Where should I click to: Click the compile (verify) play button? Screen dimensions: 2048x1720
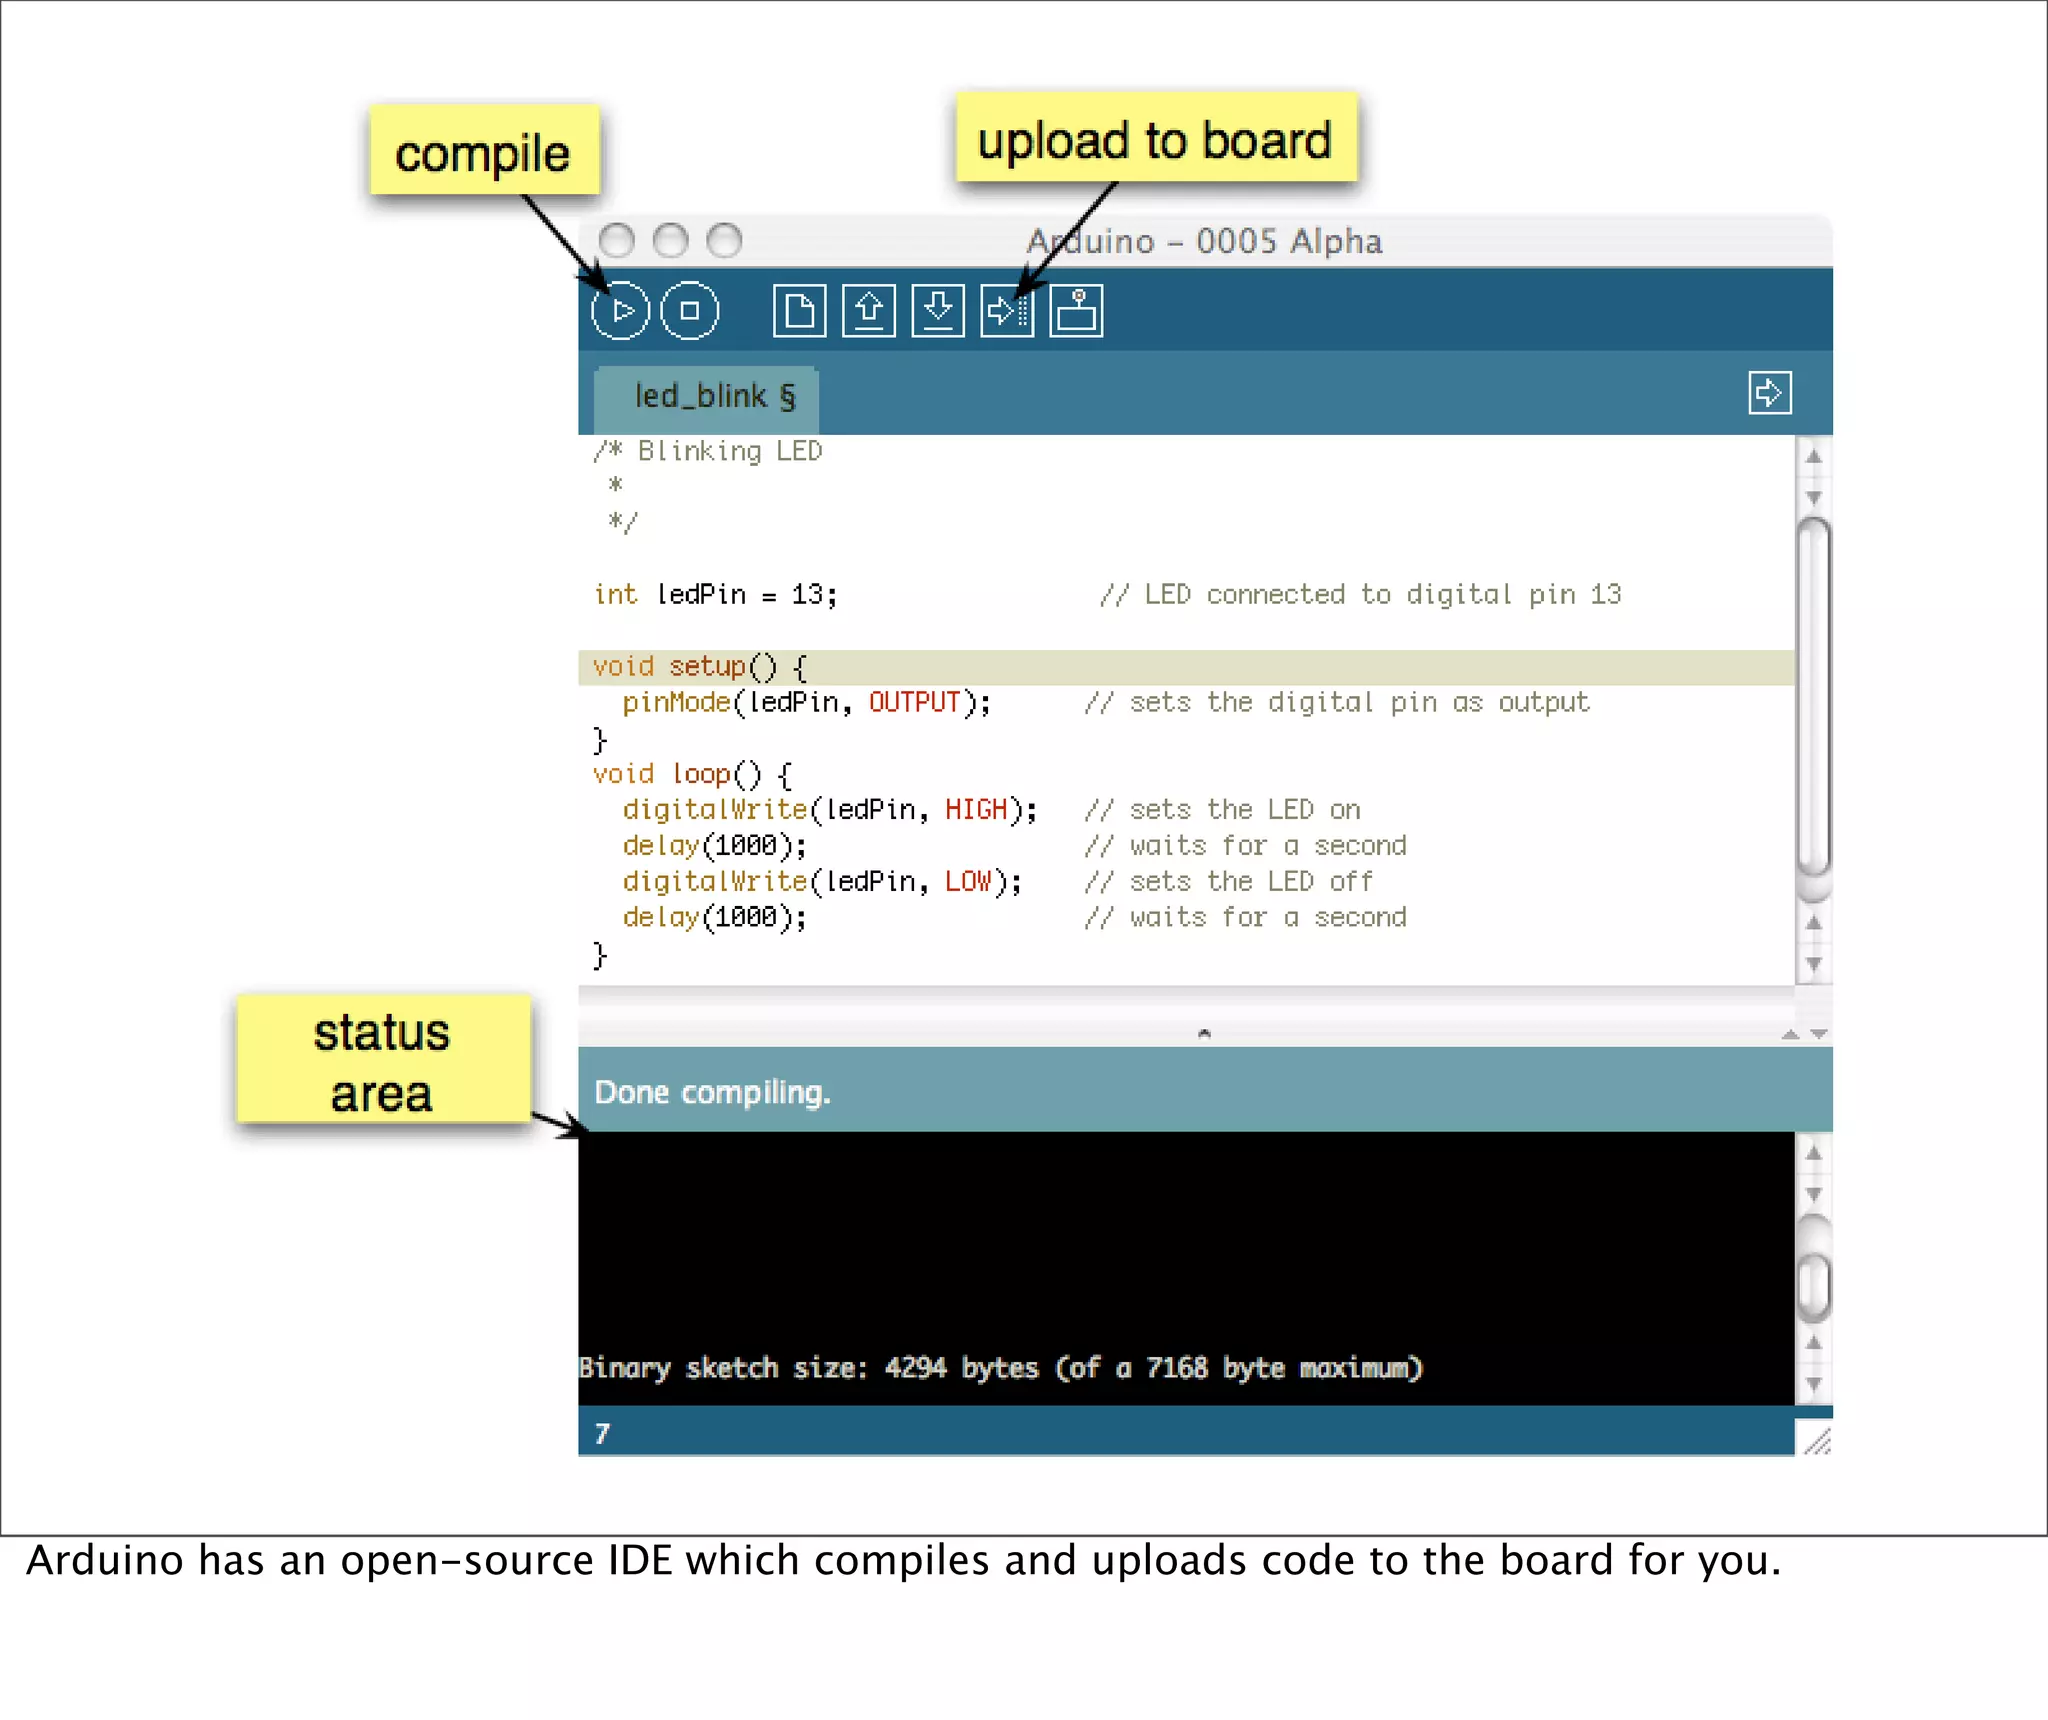[620, 311]
